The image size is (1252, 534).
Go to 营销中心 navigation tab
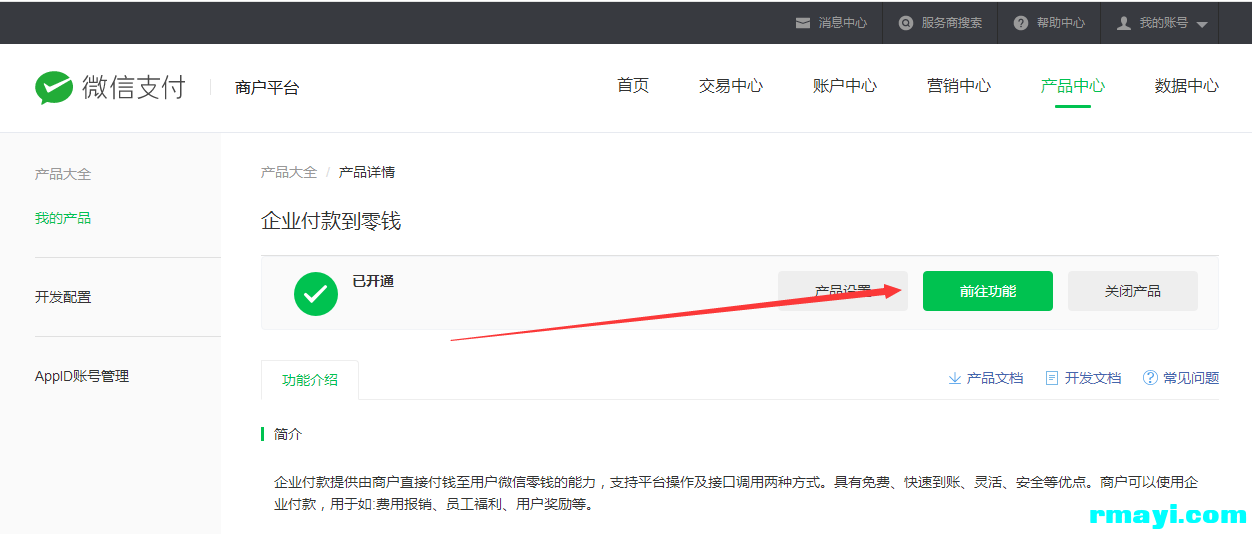[x=959, y=86]
